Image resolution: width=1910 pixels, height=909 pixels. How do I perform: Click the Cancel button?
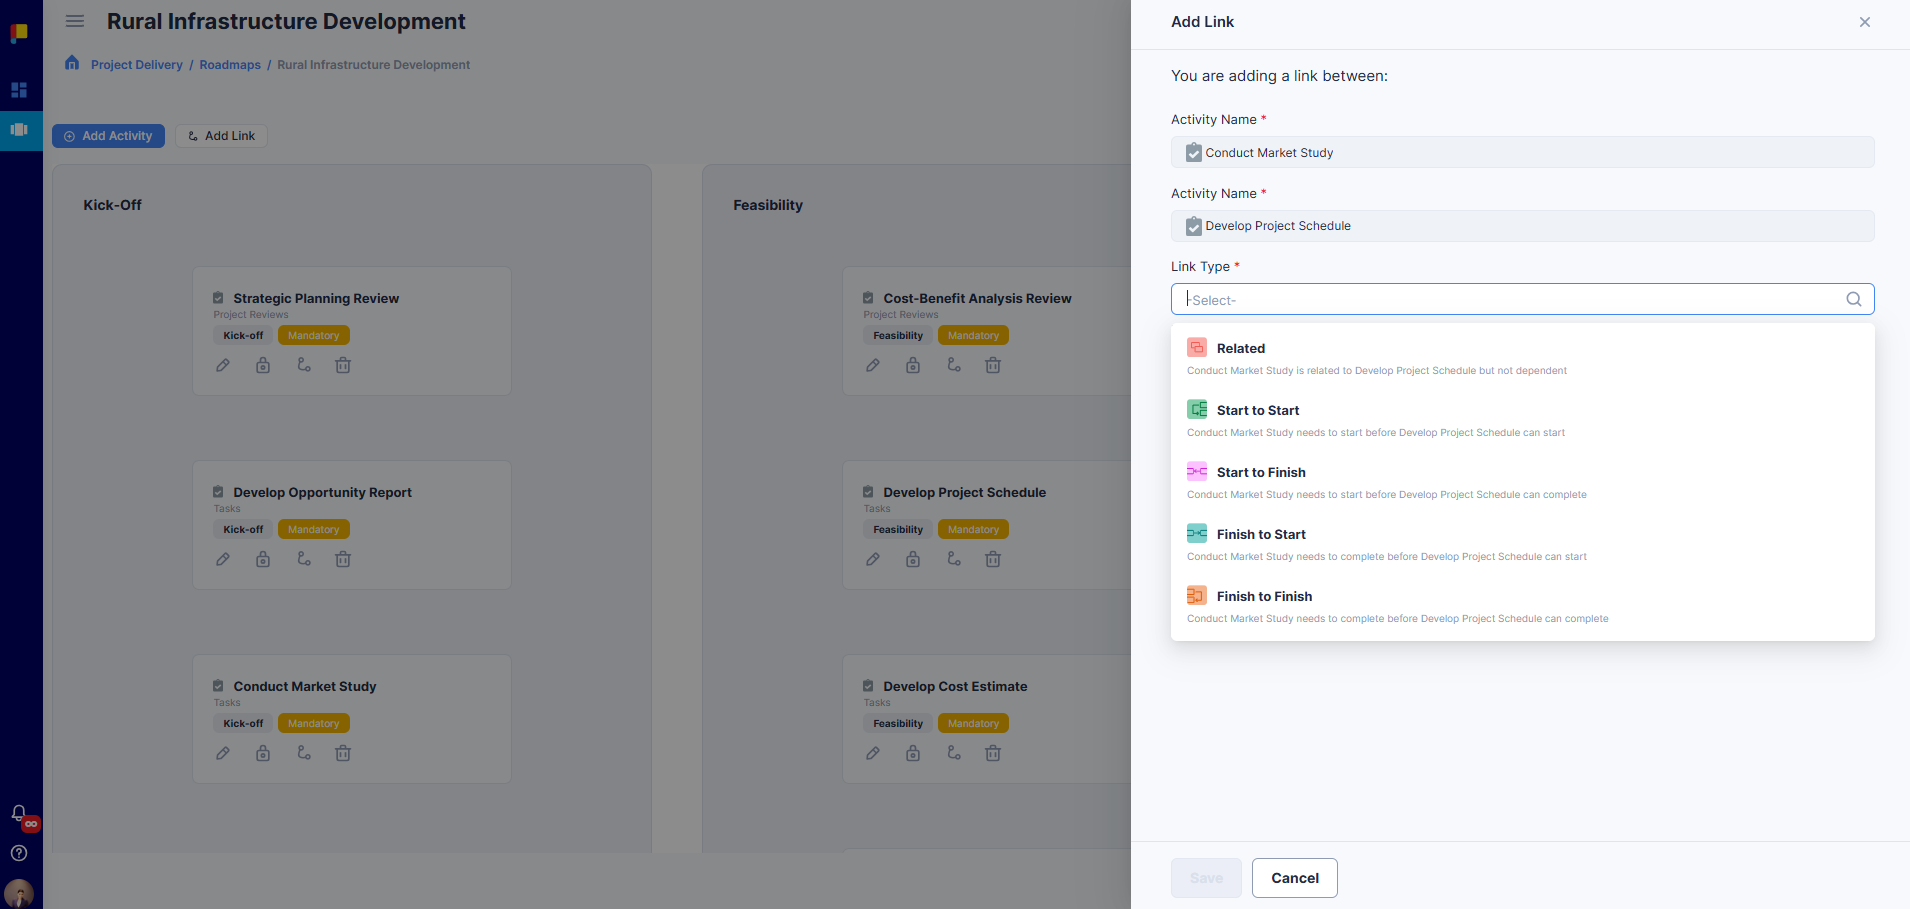tap(1294, 878)
